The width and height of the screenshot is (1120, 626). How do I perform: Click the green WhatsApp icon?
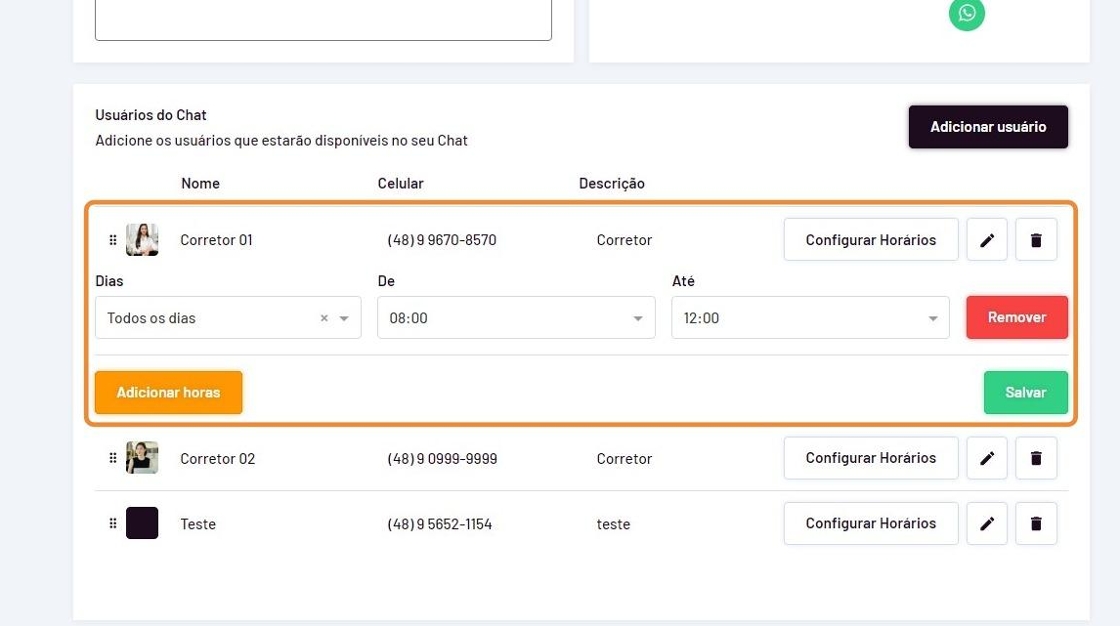pyautogui.click(x=967, y=13)
